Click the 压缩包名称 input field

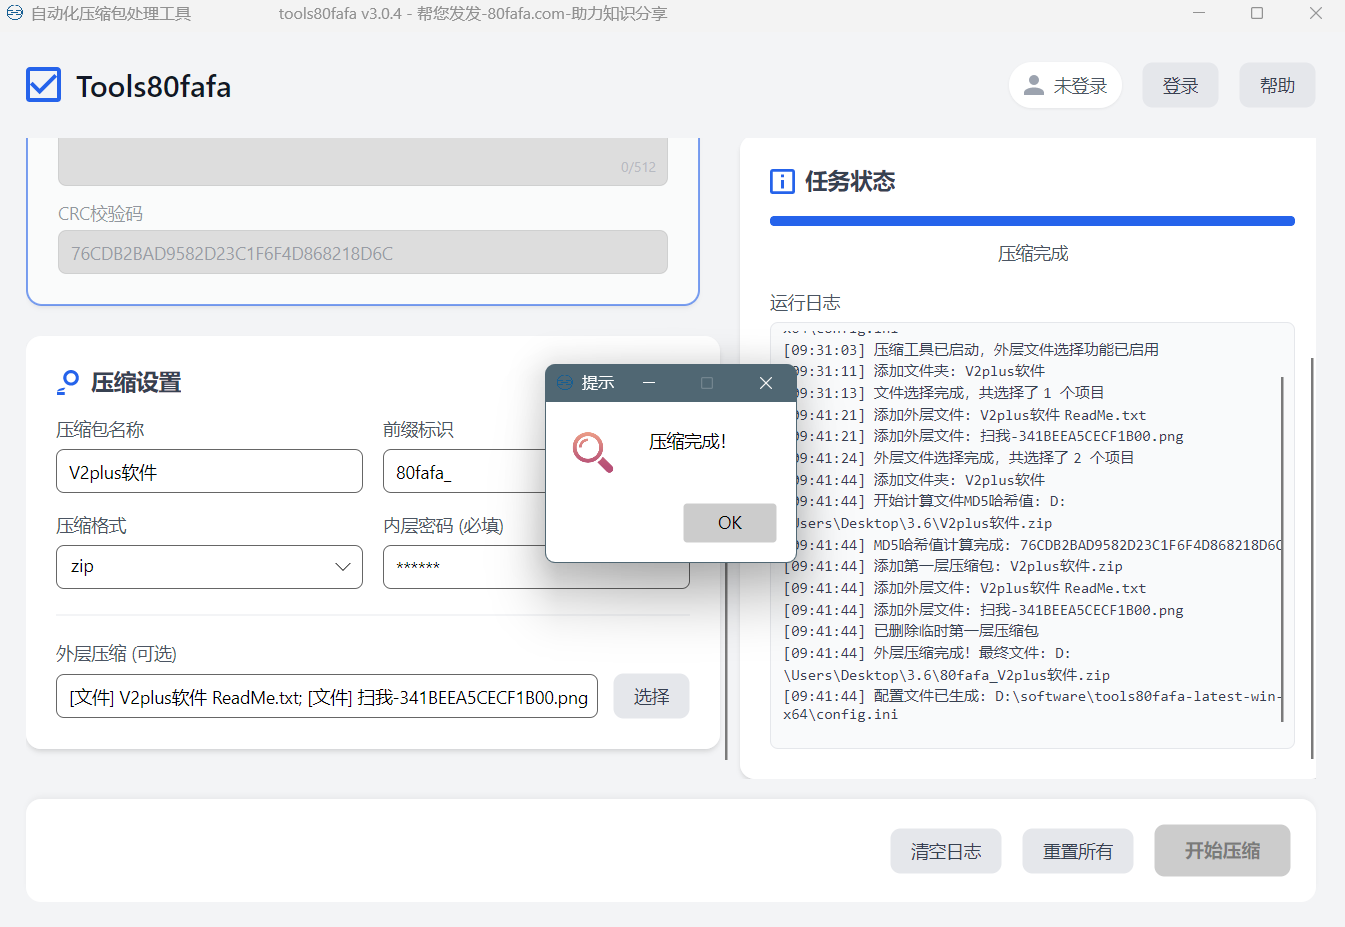209,472
